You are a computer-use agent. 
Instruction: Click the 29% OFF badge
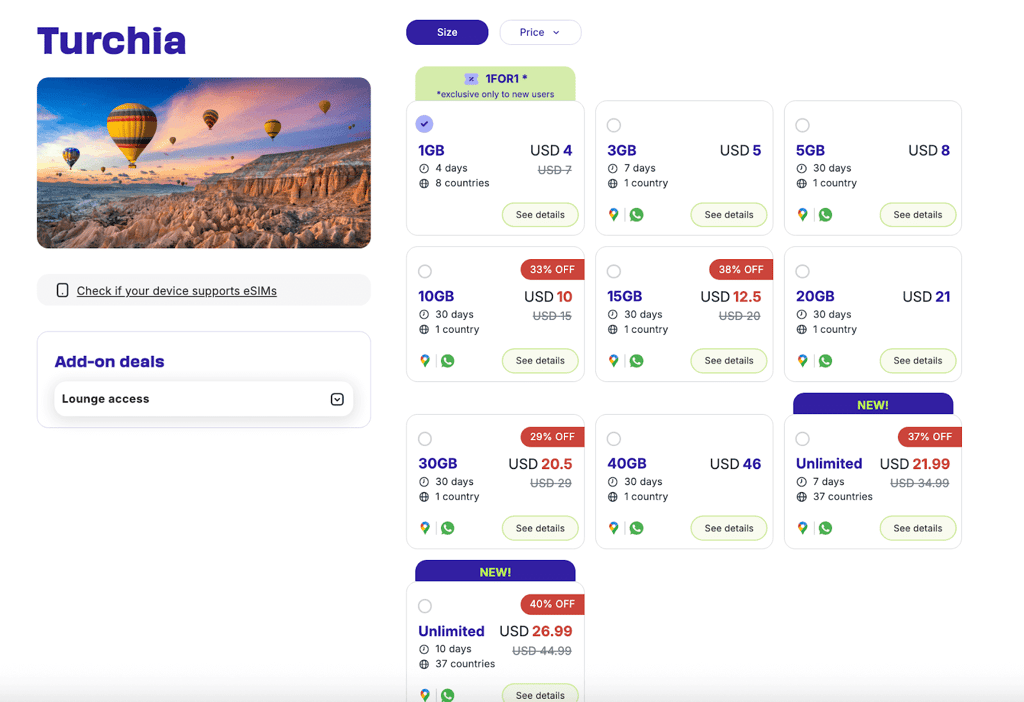coord(552,436)
